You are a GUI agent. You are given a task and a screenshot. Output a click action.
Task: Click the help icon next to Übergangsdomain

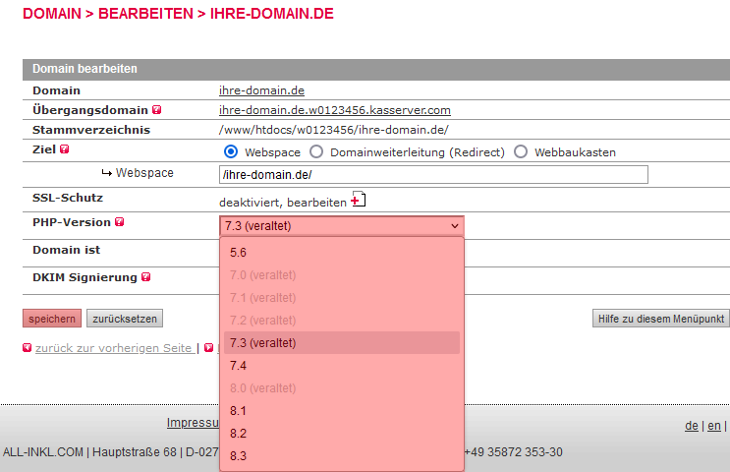(157, 110)
